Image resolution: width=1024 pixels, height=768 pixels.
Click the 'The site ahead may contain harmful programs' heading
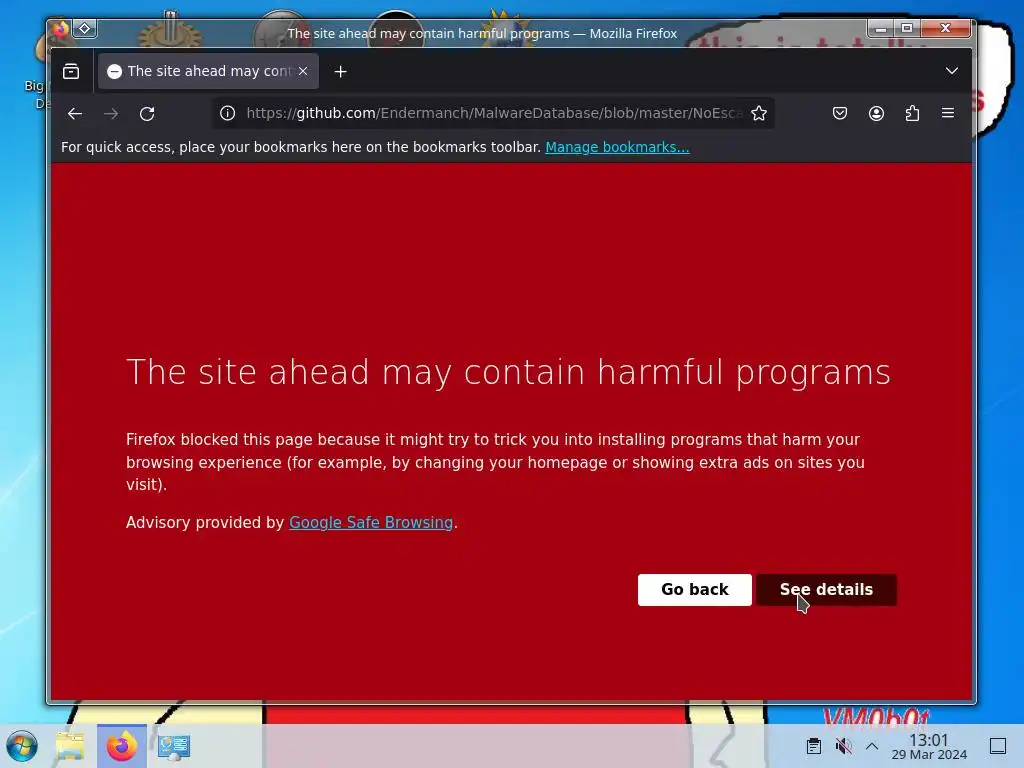[x=508, y=372]
